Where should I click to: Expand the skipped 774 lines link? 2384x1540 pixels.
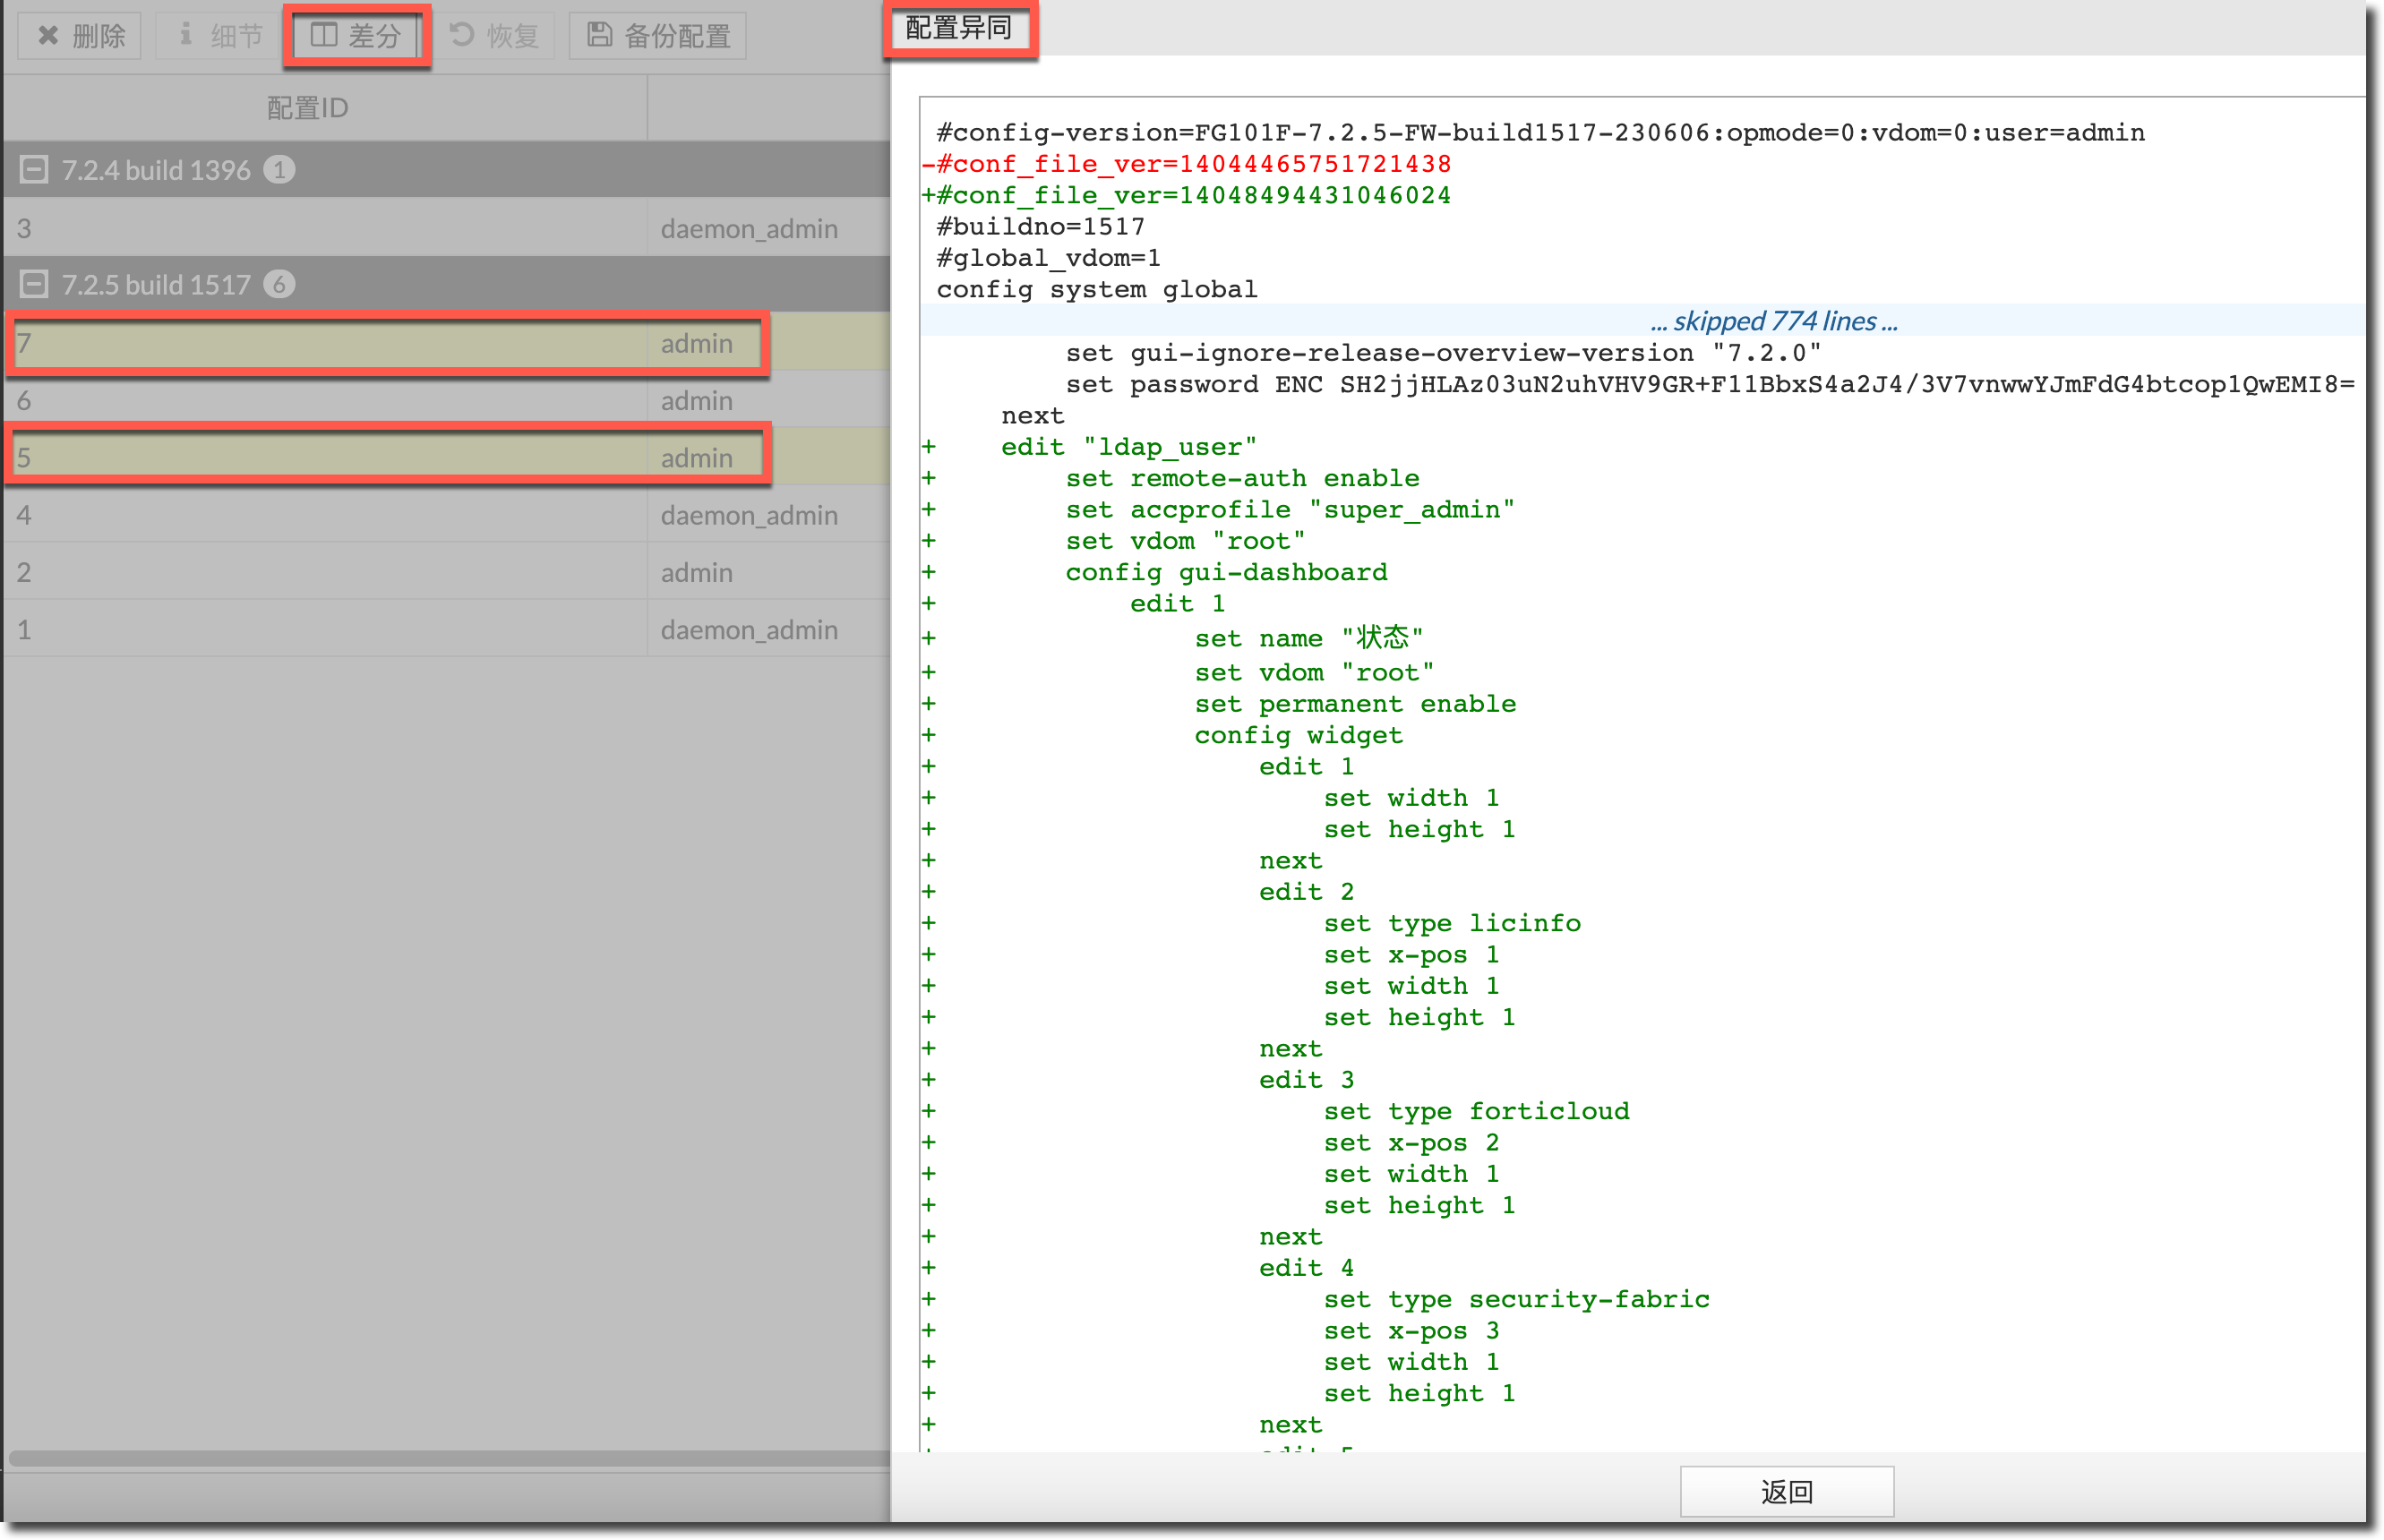pyautogui.click(x=1773, y=321)
